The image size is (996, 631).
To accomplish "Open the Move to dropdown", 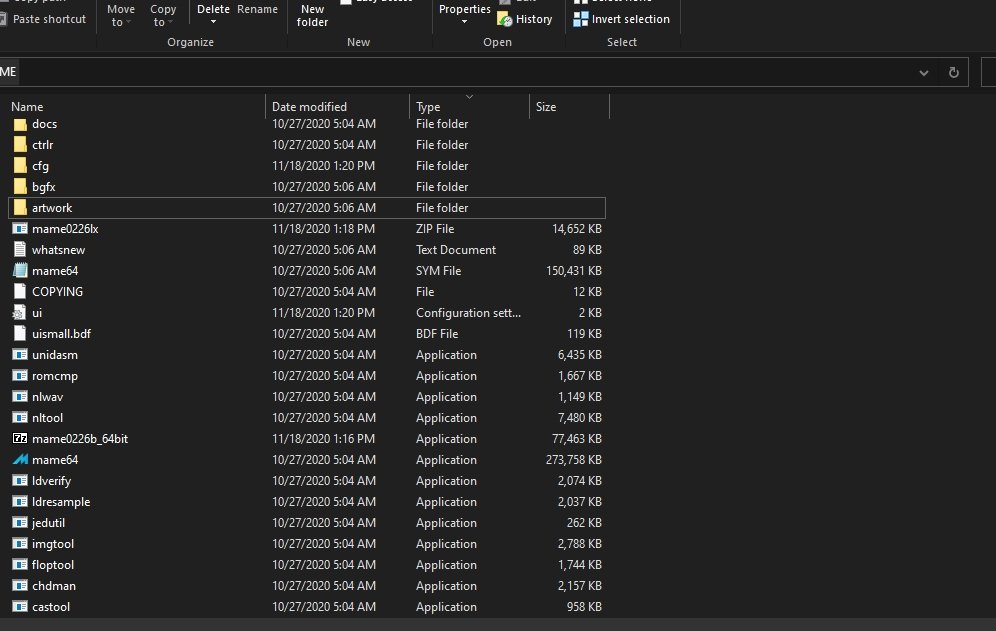I will 121,15.
